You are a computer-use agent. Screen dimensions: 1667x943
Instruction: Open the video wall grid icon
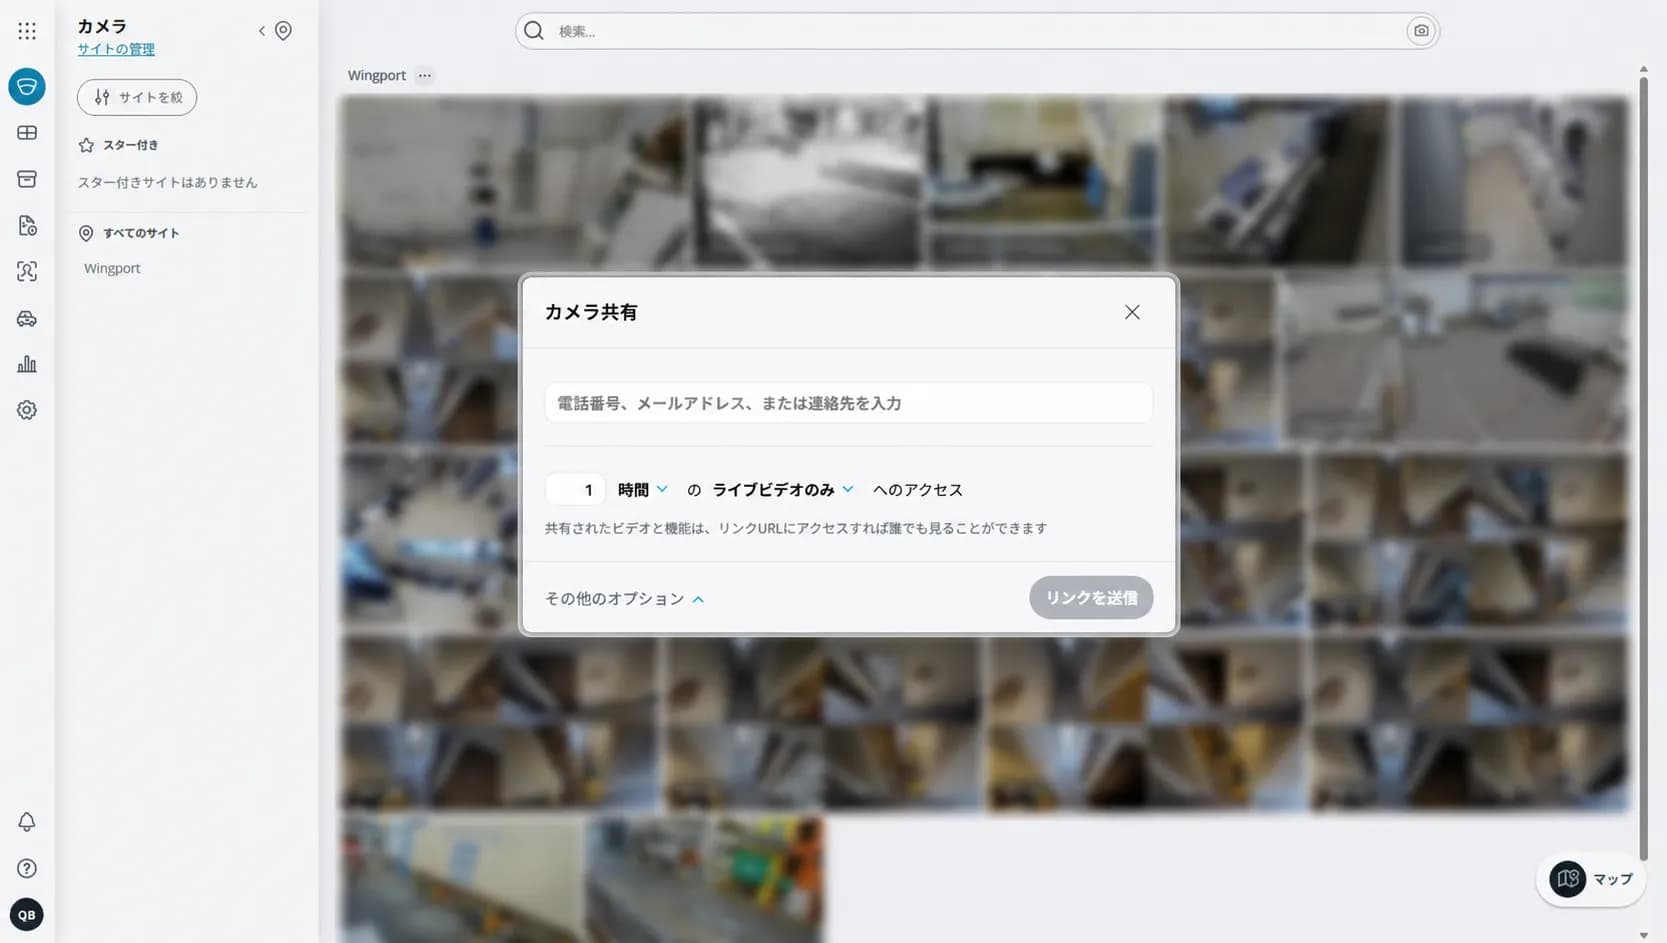click(27, 133)
